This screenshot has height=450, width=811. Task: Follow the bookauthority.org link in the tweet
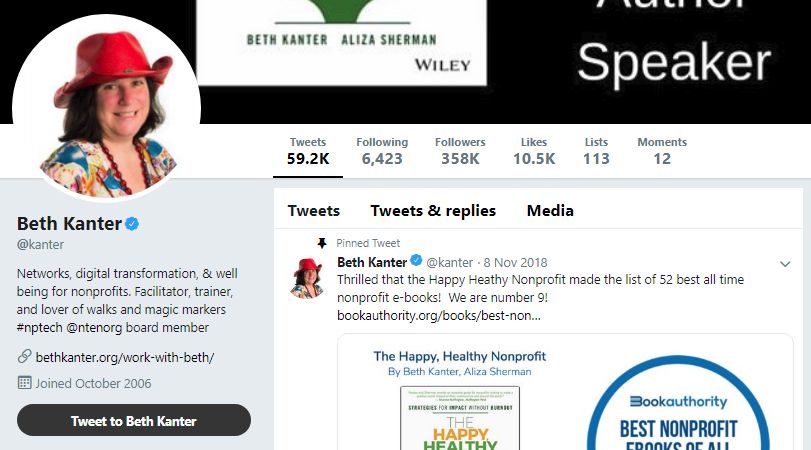[x=439, y=316]
